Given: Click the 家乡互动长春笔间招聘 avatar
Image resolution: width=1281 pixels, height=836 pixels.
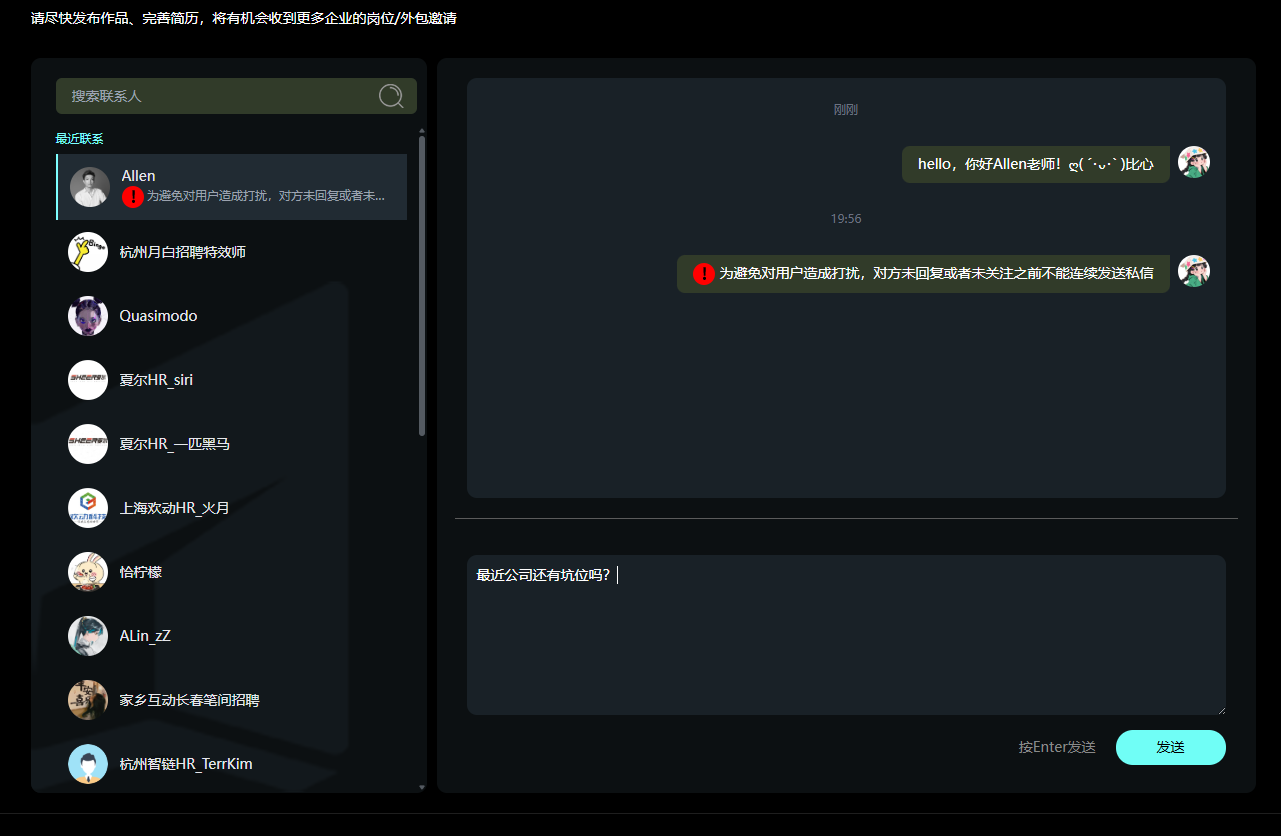Looking at the screenshot, I should 88,700.
